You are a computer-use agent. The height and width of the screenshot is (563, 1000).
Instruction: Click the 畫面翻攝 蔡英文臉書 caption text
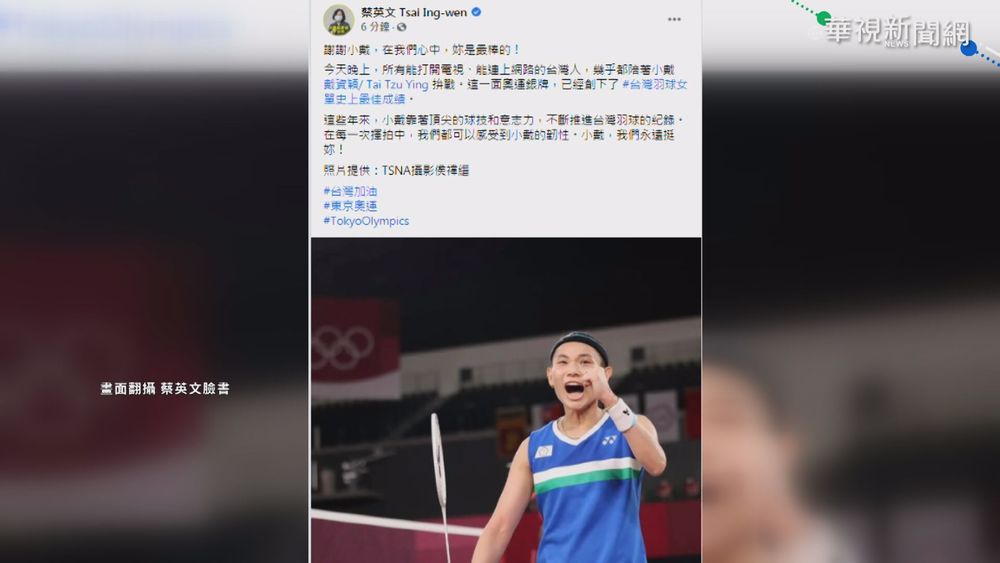[x=165, y=388]
